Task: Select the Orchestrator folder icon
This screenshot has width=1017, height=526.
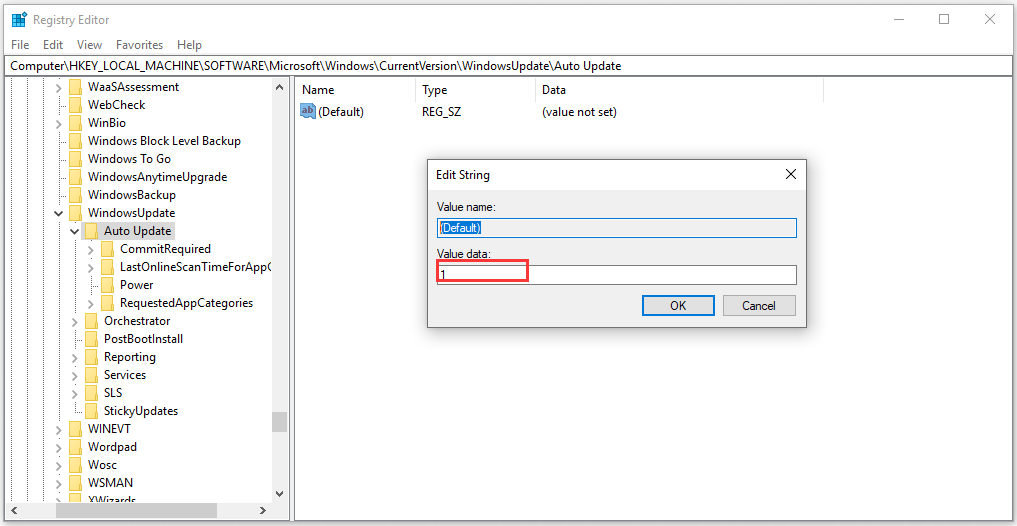Action: click(91, 321)
